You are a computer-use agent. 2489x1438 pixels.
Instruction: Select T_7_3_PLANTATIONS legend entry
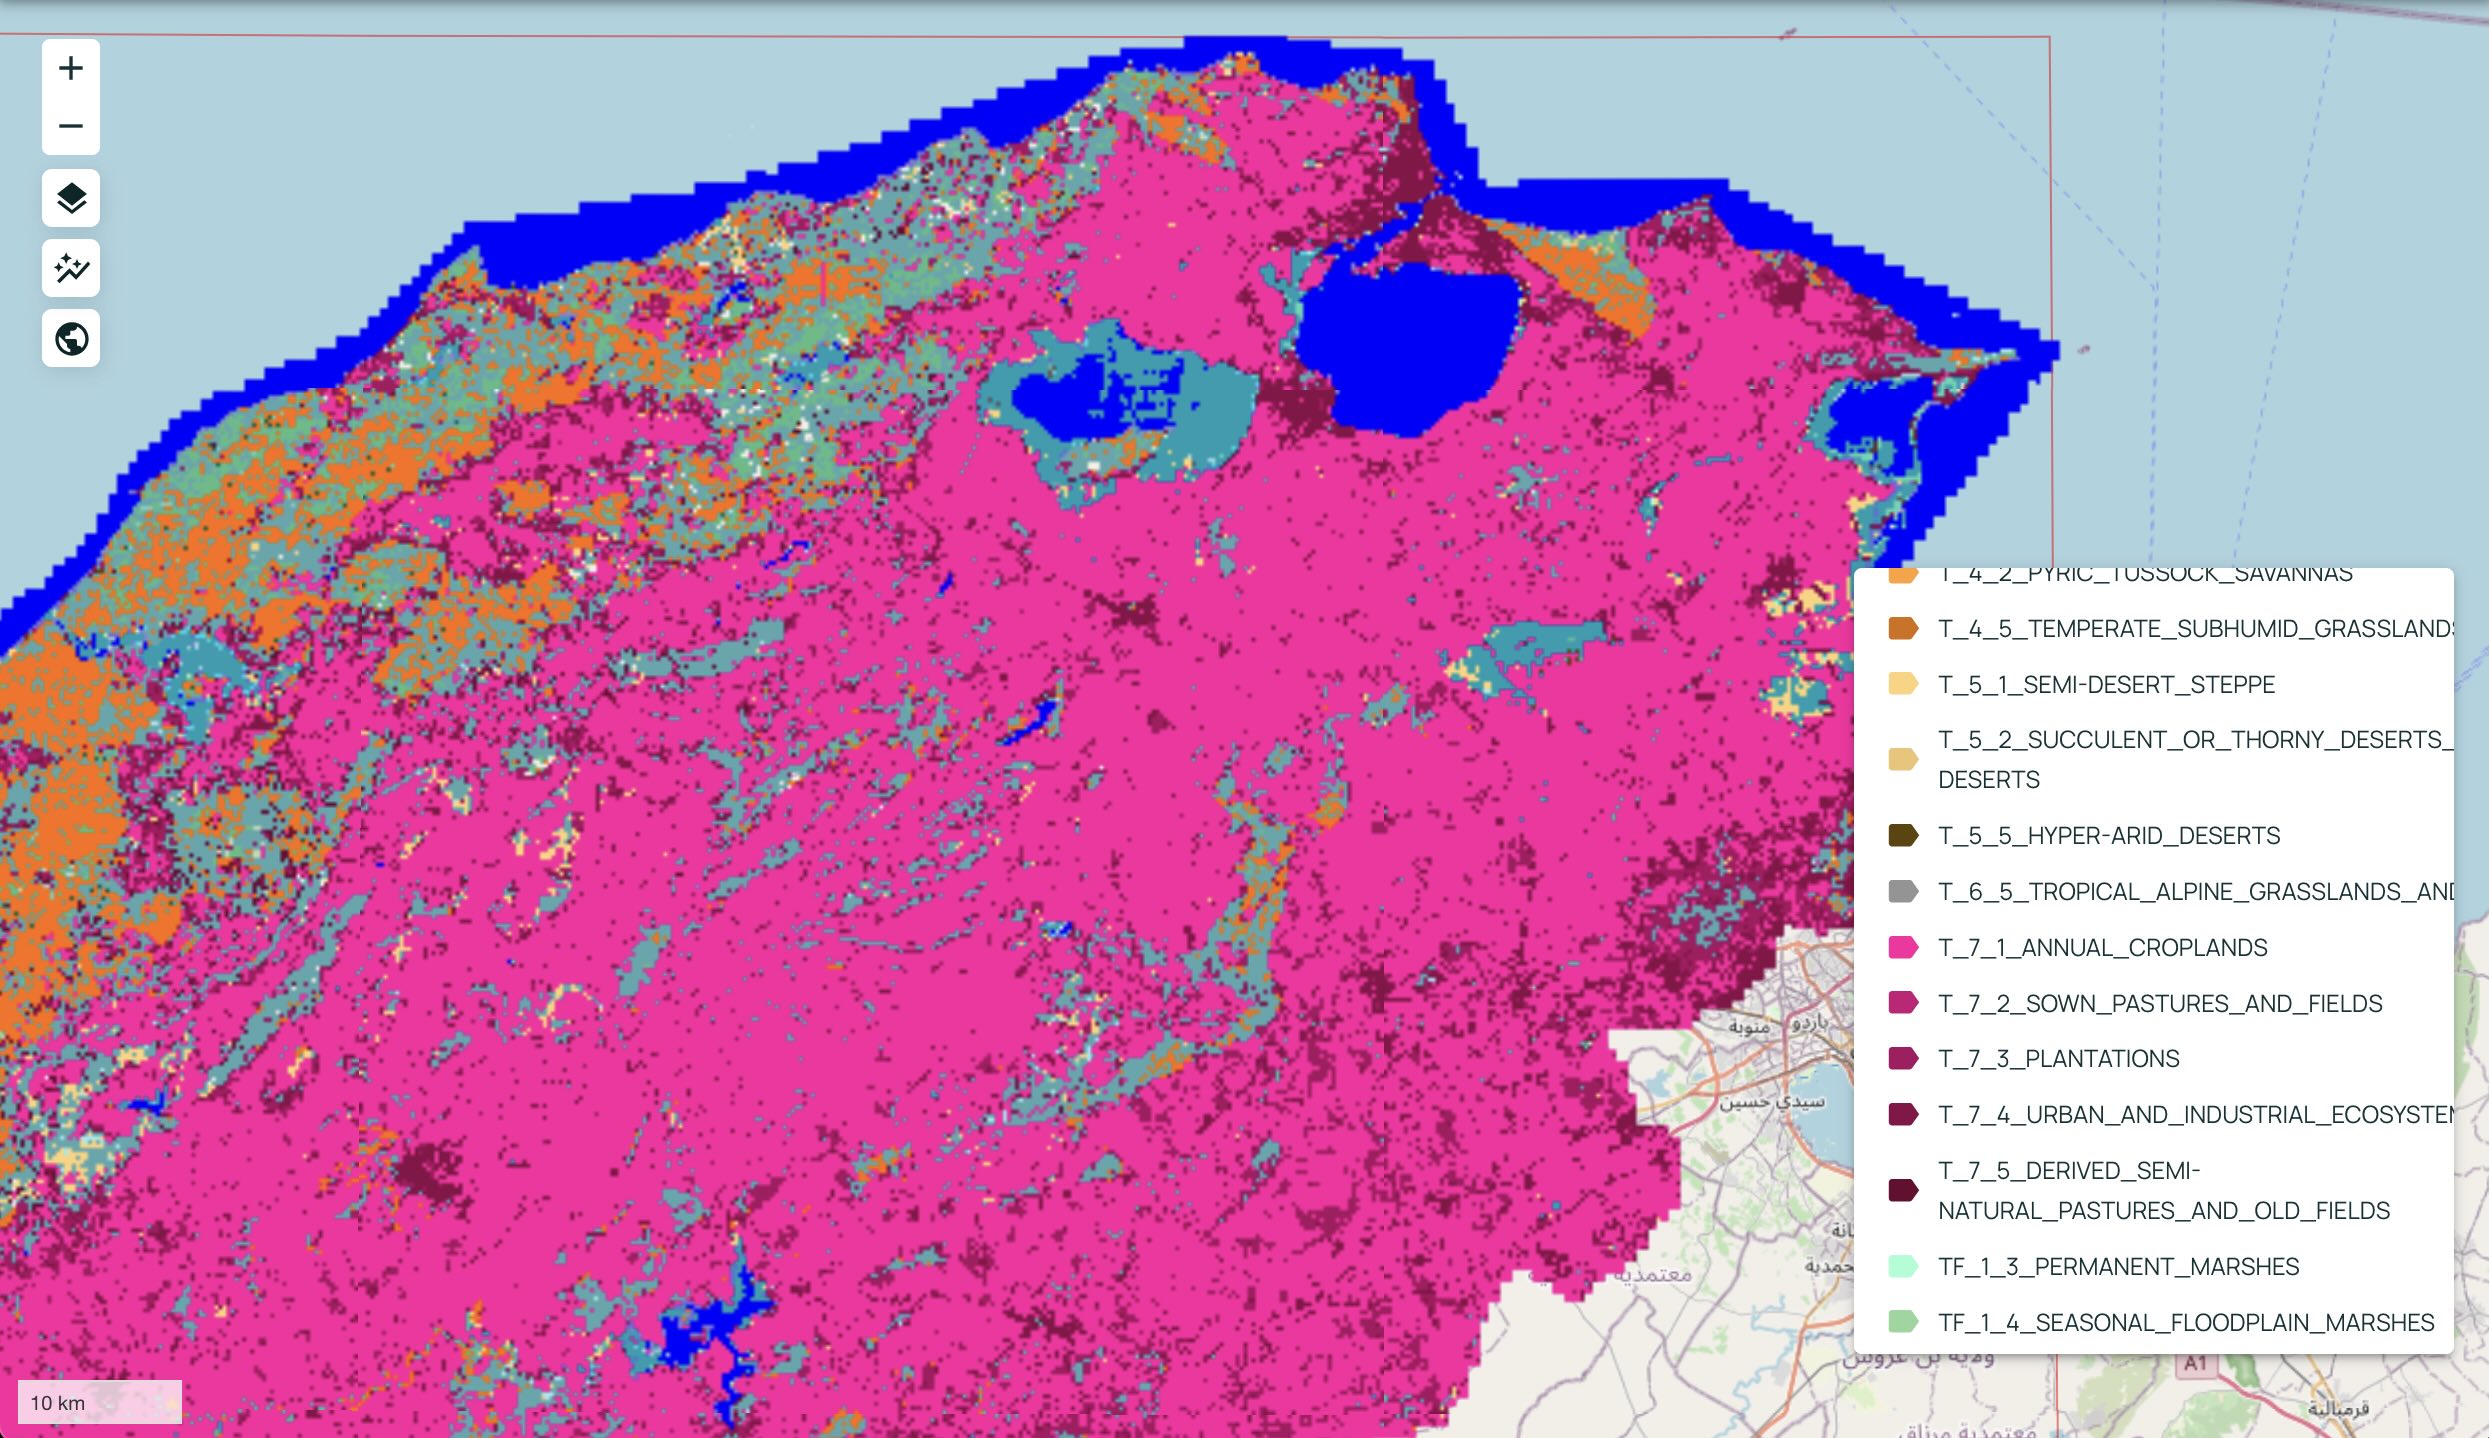tap(2058, 1058)
